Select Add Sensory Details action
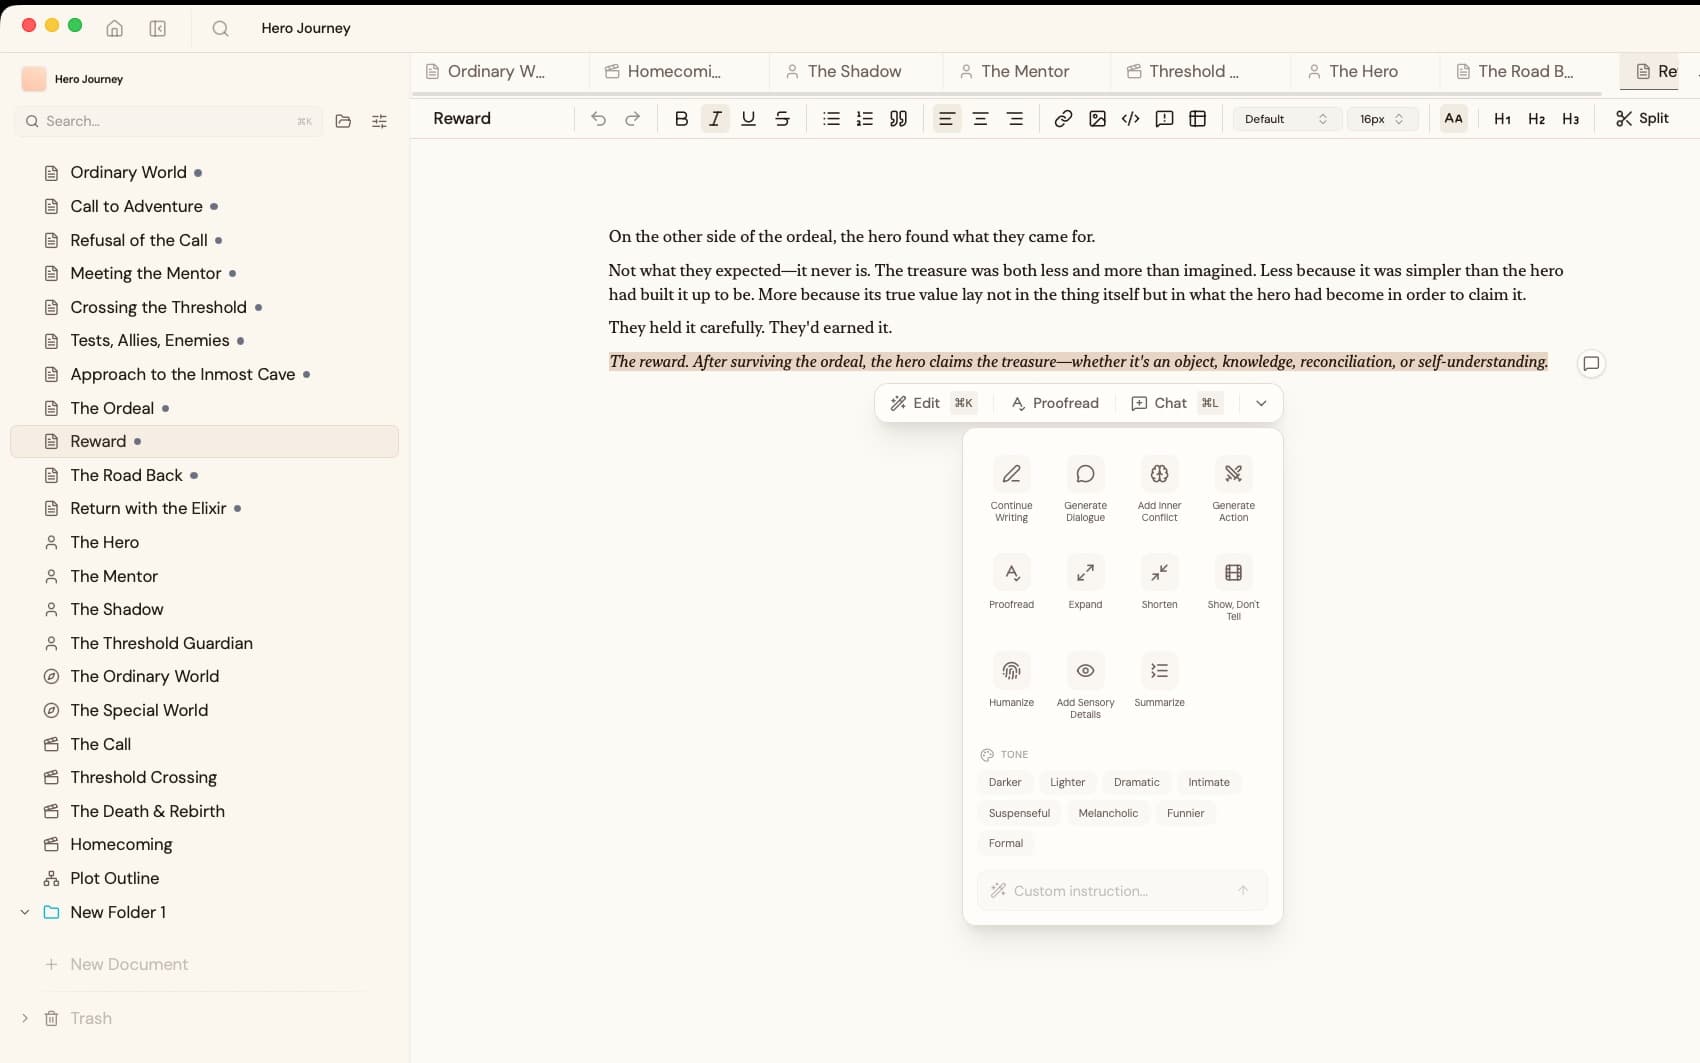This screenshot has width=1700, height=1063. pos(1085,685)
